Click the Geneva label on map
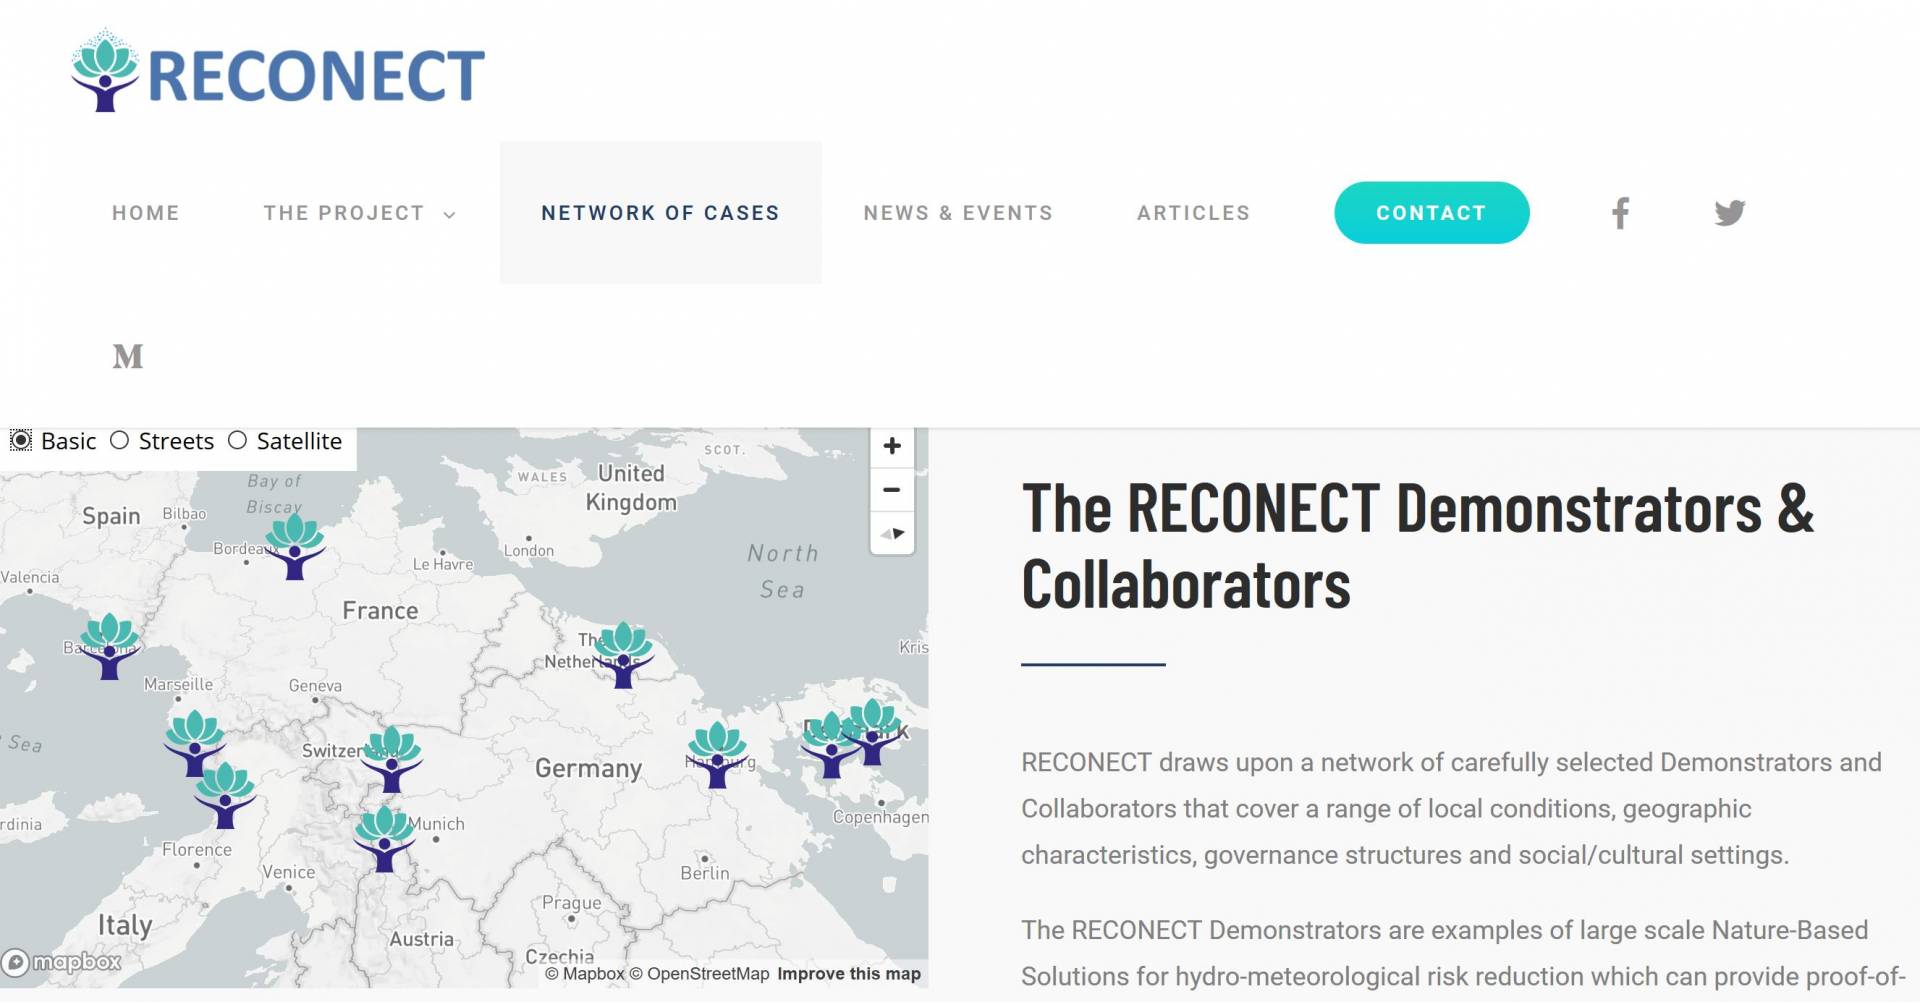The image size is (1920, 1002). (x=315, y=686)
